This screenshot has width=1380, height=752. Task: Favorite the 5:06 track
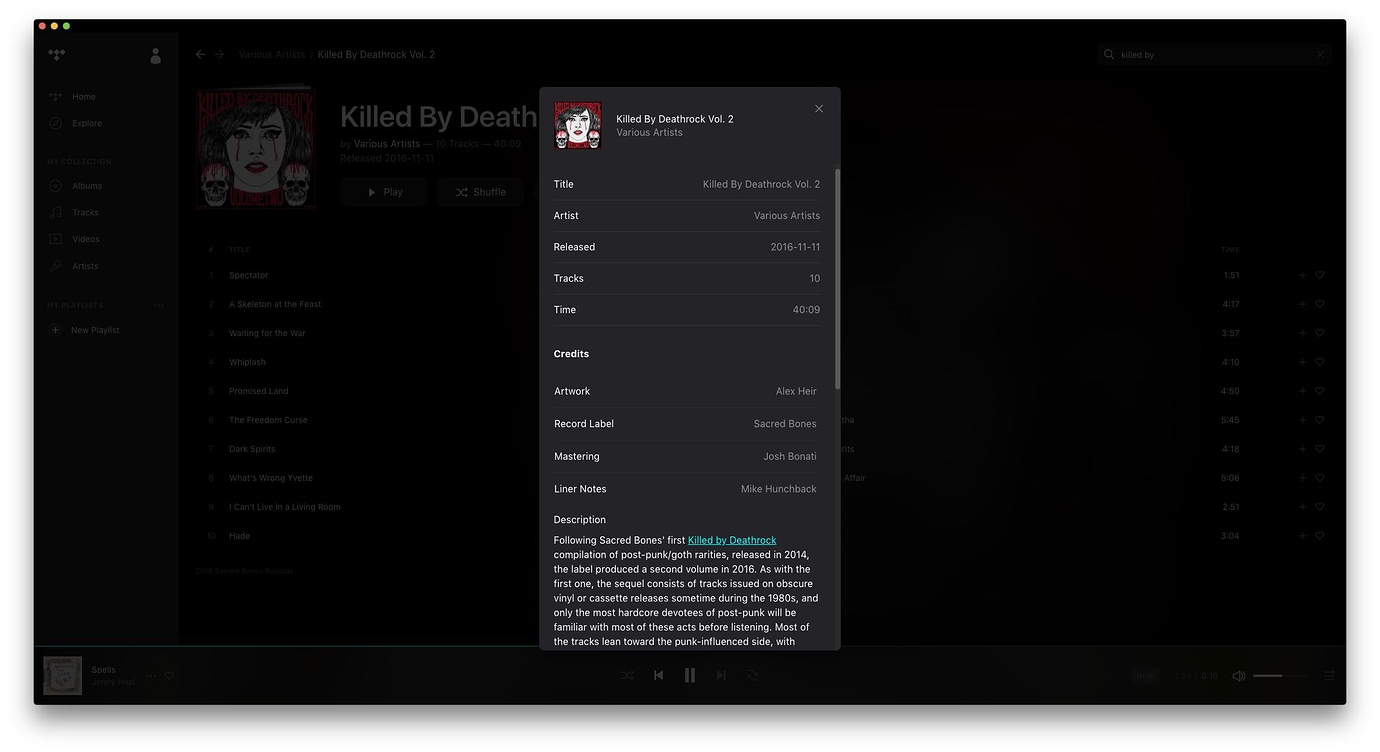coord(1320,478)
